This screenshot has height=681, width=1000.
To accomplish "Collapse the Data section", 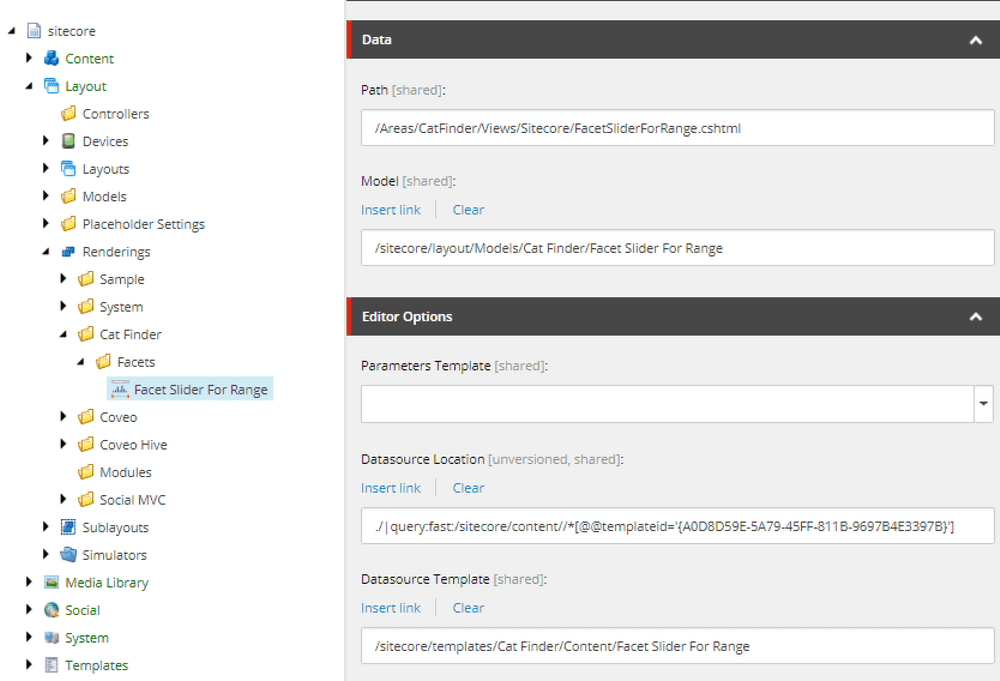I will [x=975, y=40].
